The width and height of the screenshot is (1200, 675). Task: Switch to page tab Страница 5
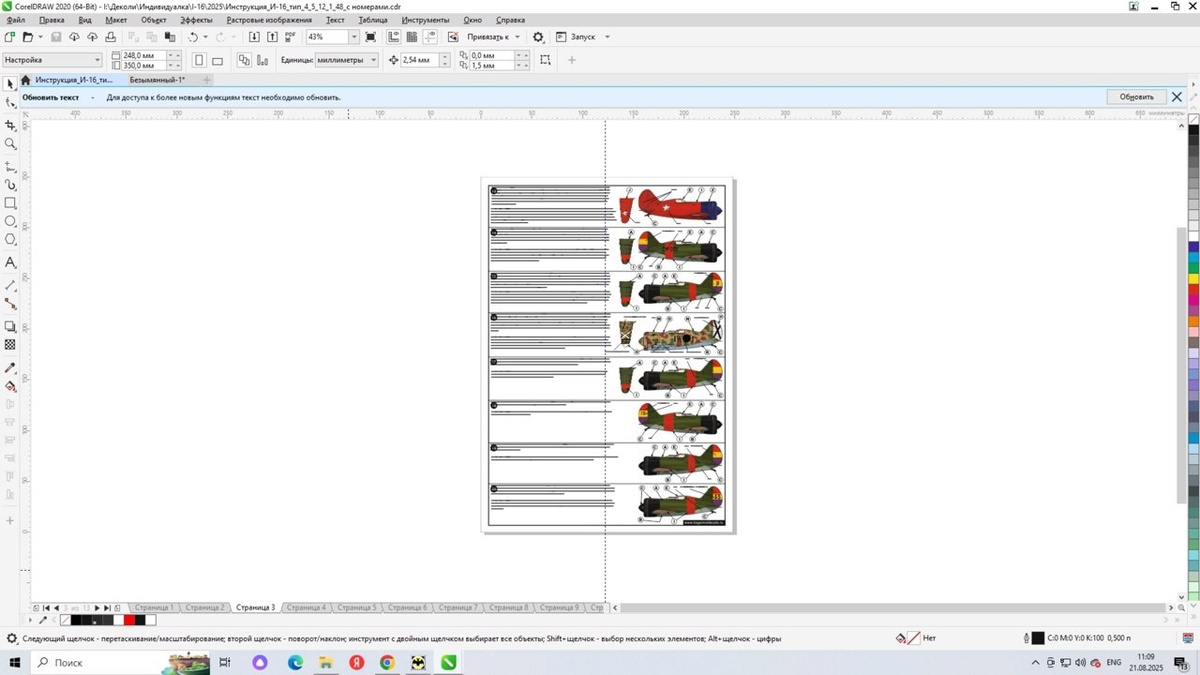pyautogui.click(x=356, y=607)
